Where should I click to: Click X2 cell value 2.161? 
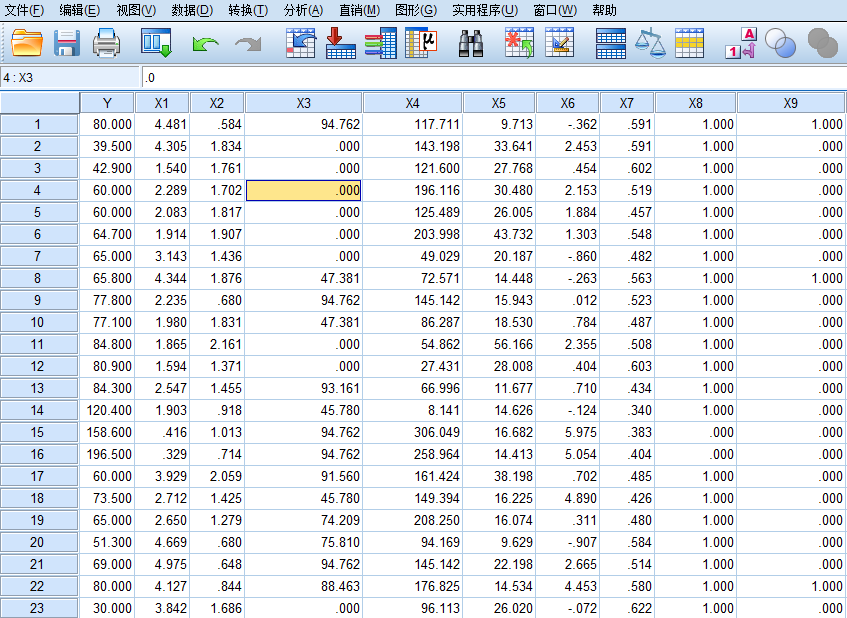pyautogui.click(x=217, y=344)
